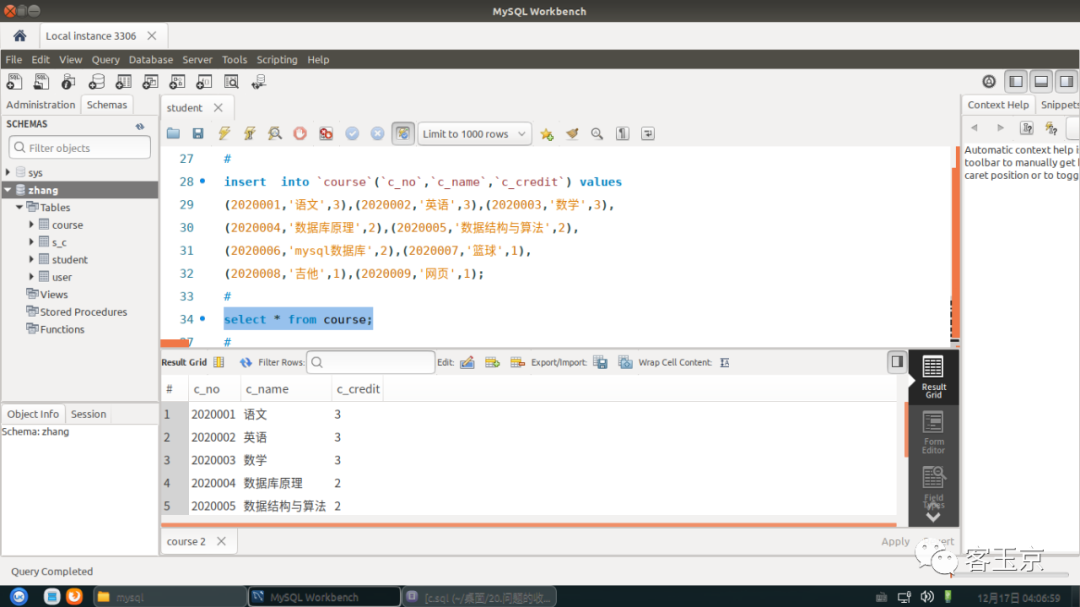Reconnect to DBMS icon in main toolbar
The image size is (1080, 607).
[x=259, y=82]
